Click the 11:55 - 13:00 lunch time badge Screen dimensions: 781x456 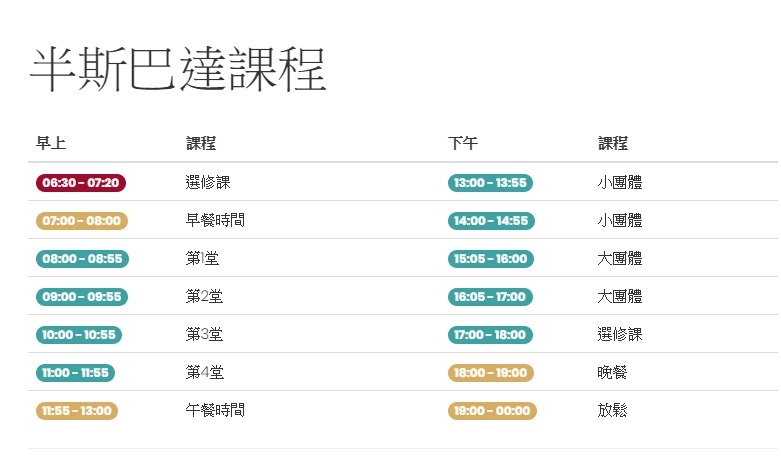click(77, 411)
